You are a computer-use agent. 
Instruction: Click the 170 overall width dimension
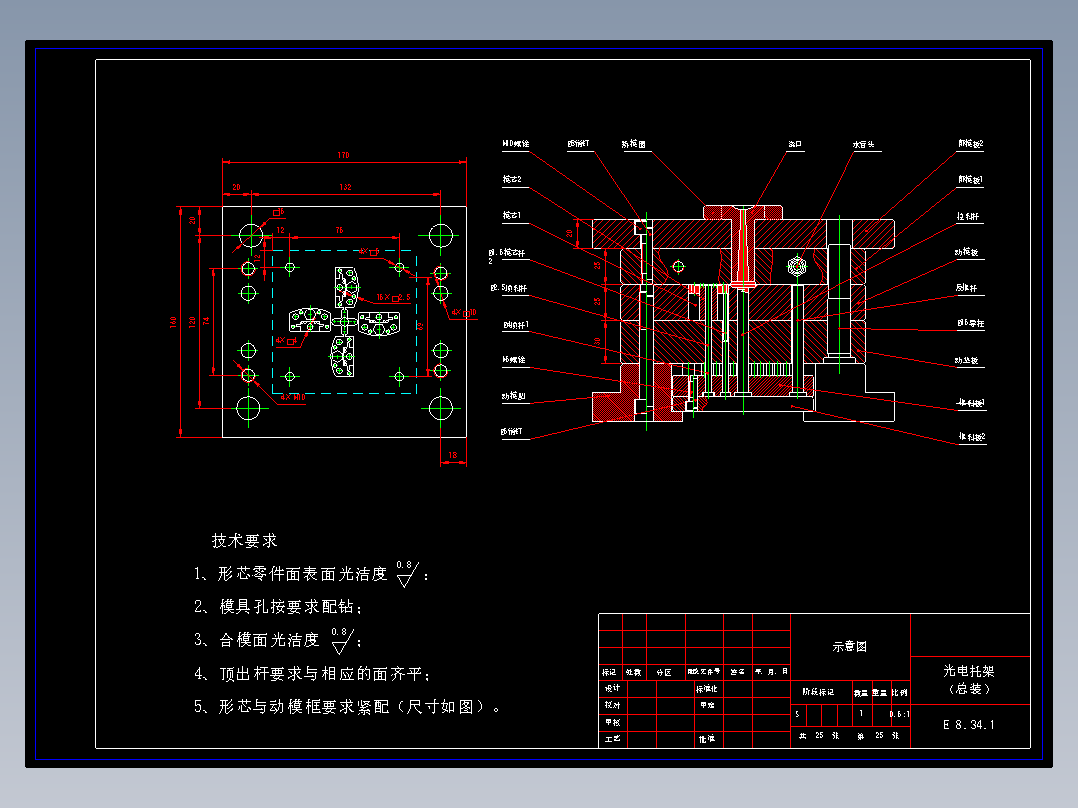pos(343,155)
